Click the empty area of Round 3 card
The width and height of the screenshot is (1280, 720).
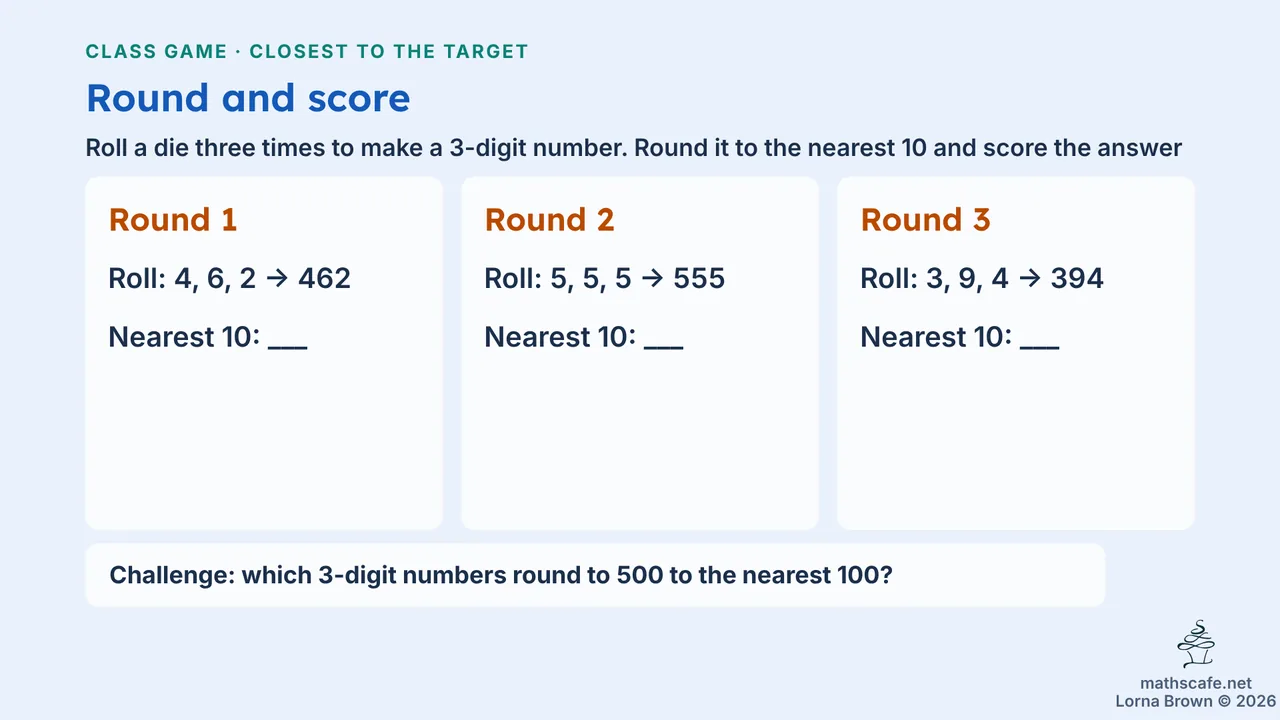pos(1016,440)
